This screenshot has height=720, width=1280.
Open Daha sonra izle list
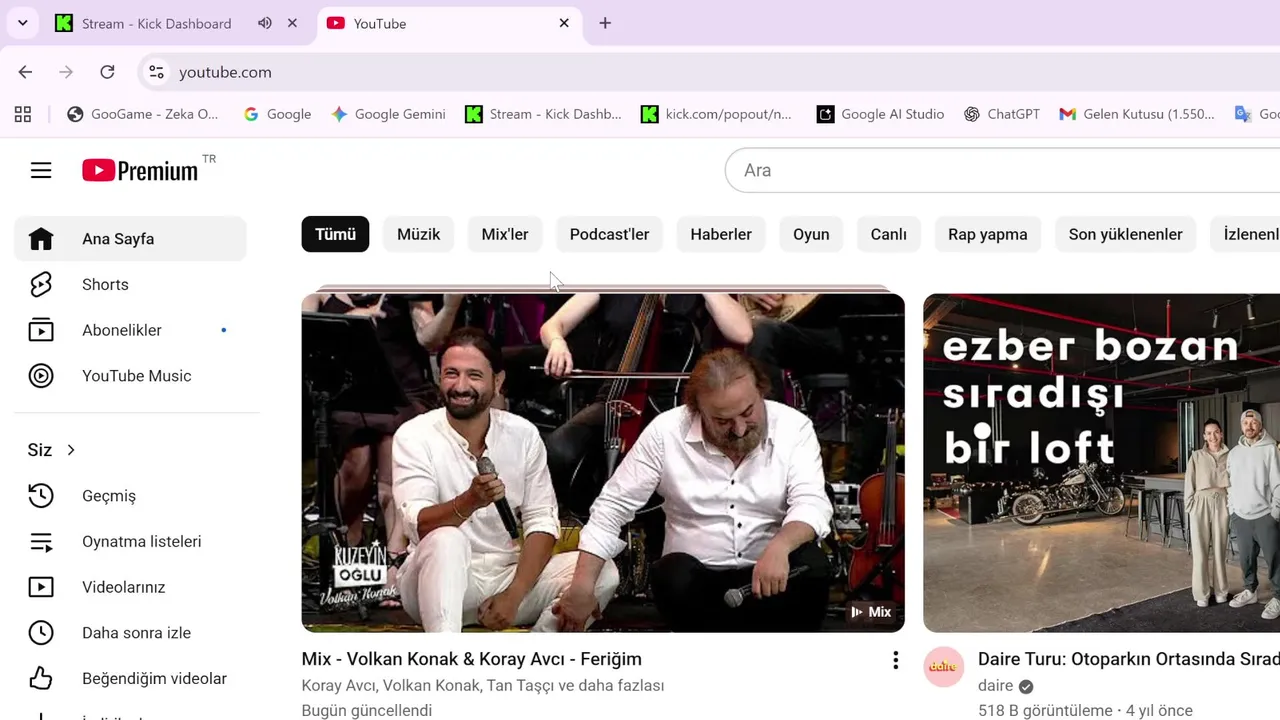pos(130,633)
